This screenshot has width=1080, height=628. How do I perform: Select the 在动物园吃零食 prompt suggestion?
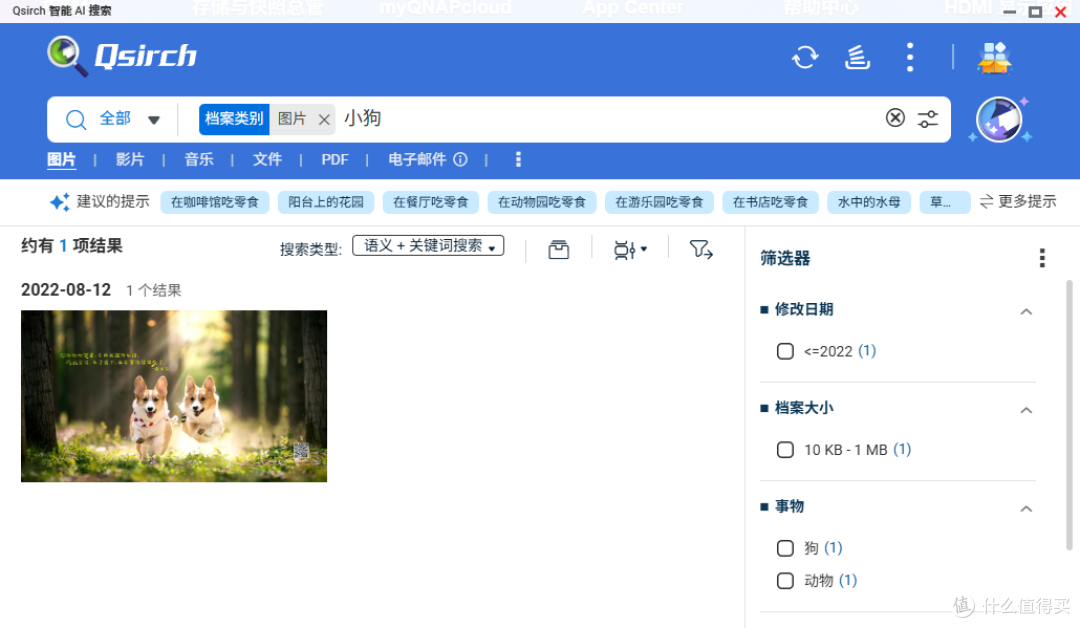(x=541, y=202)
